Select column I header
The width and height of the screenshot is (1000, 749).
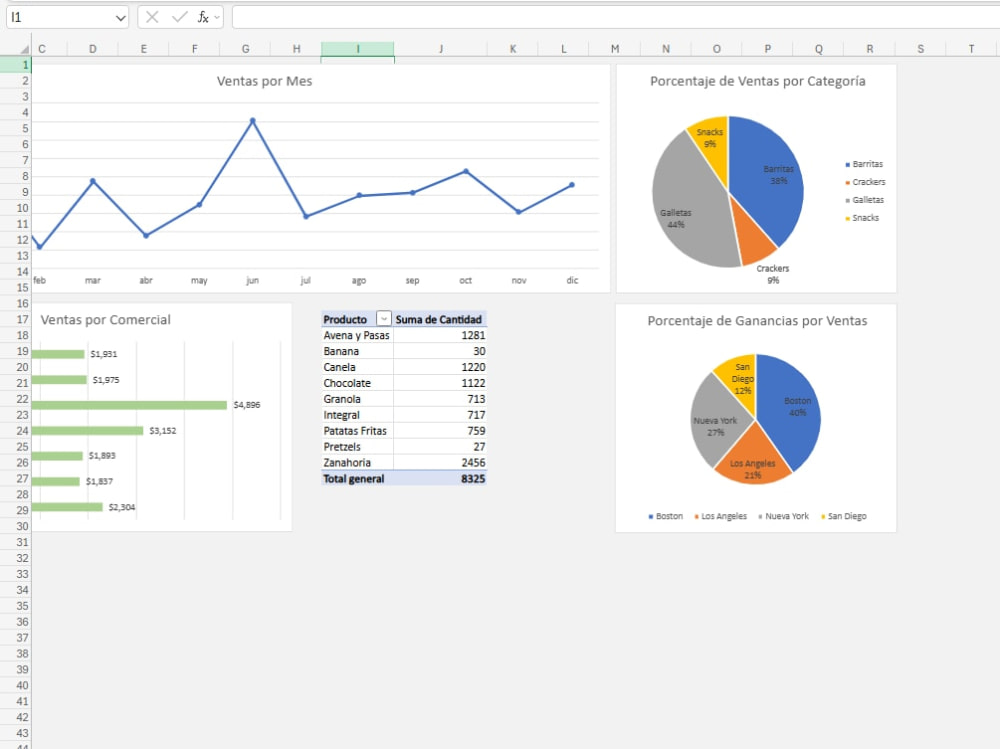[x=357, y=49]
